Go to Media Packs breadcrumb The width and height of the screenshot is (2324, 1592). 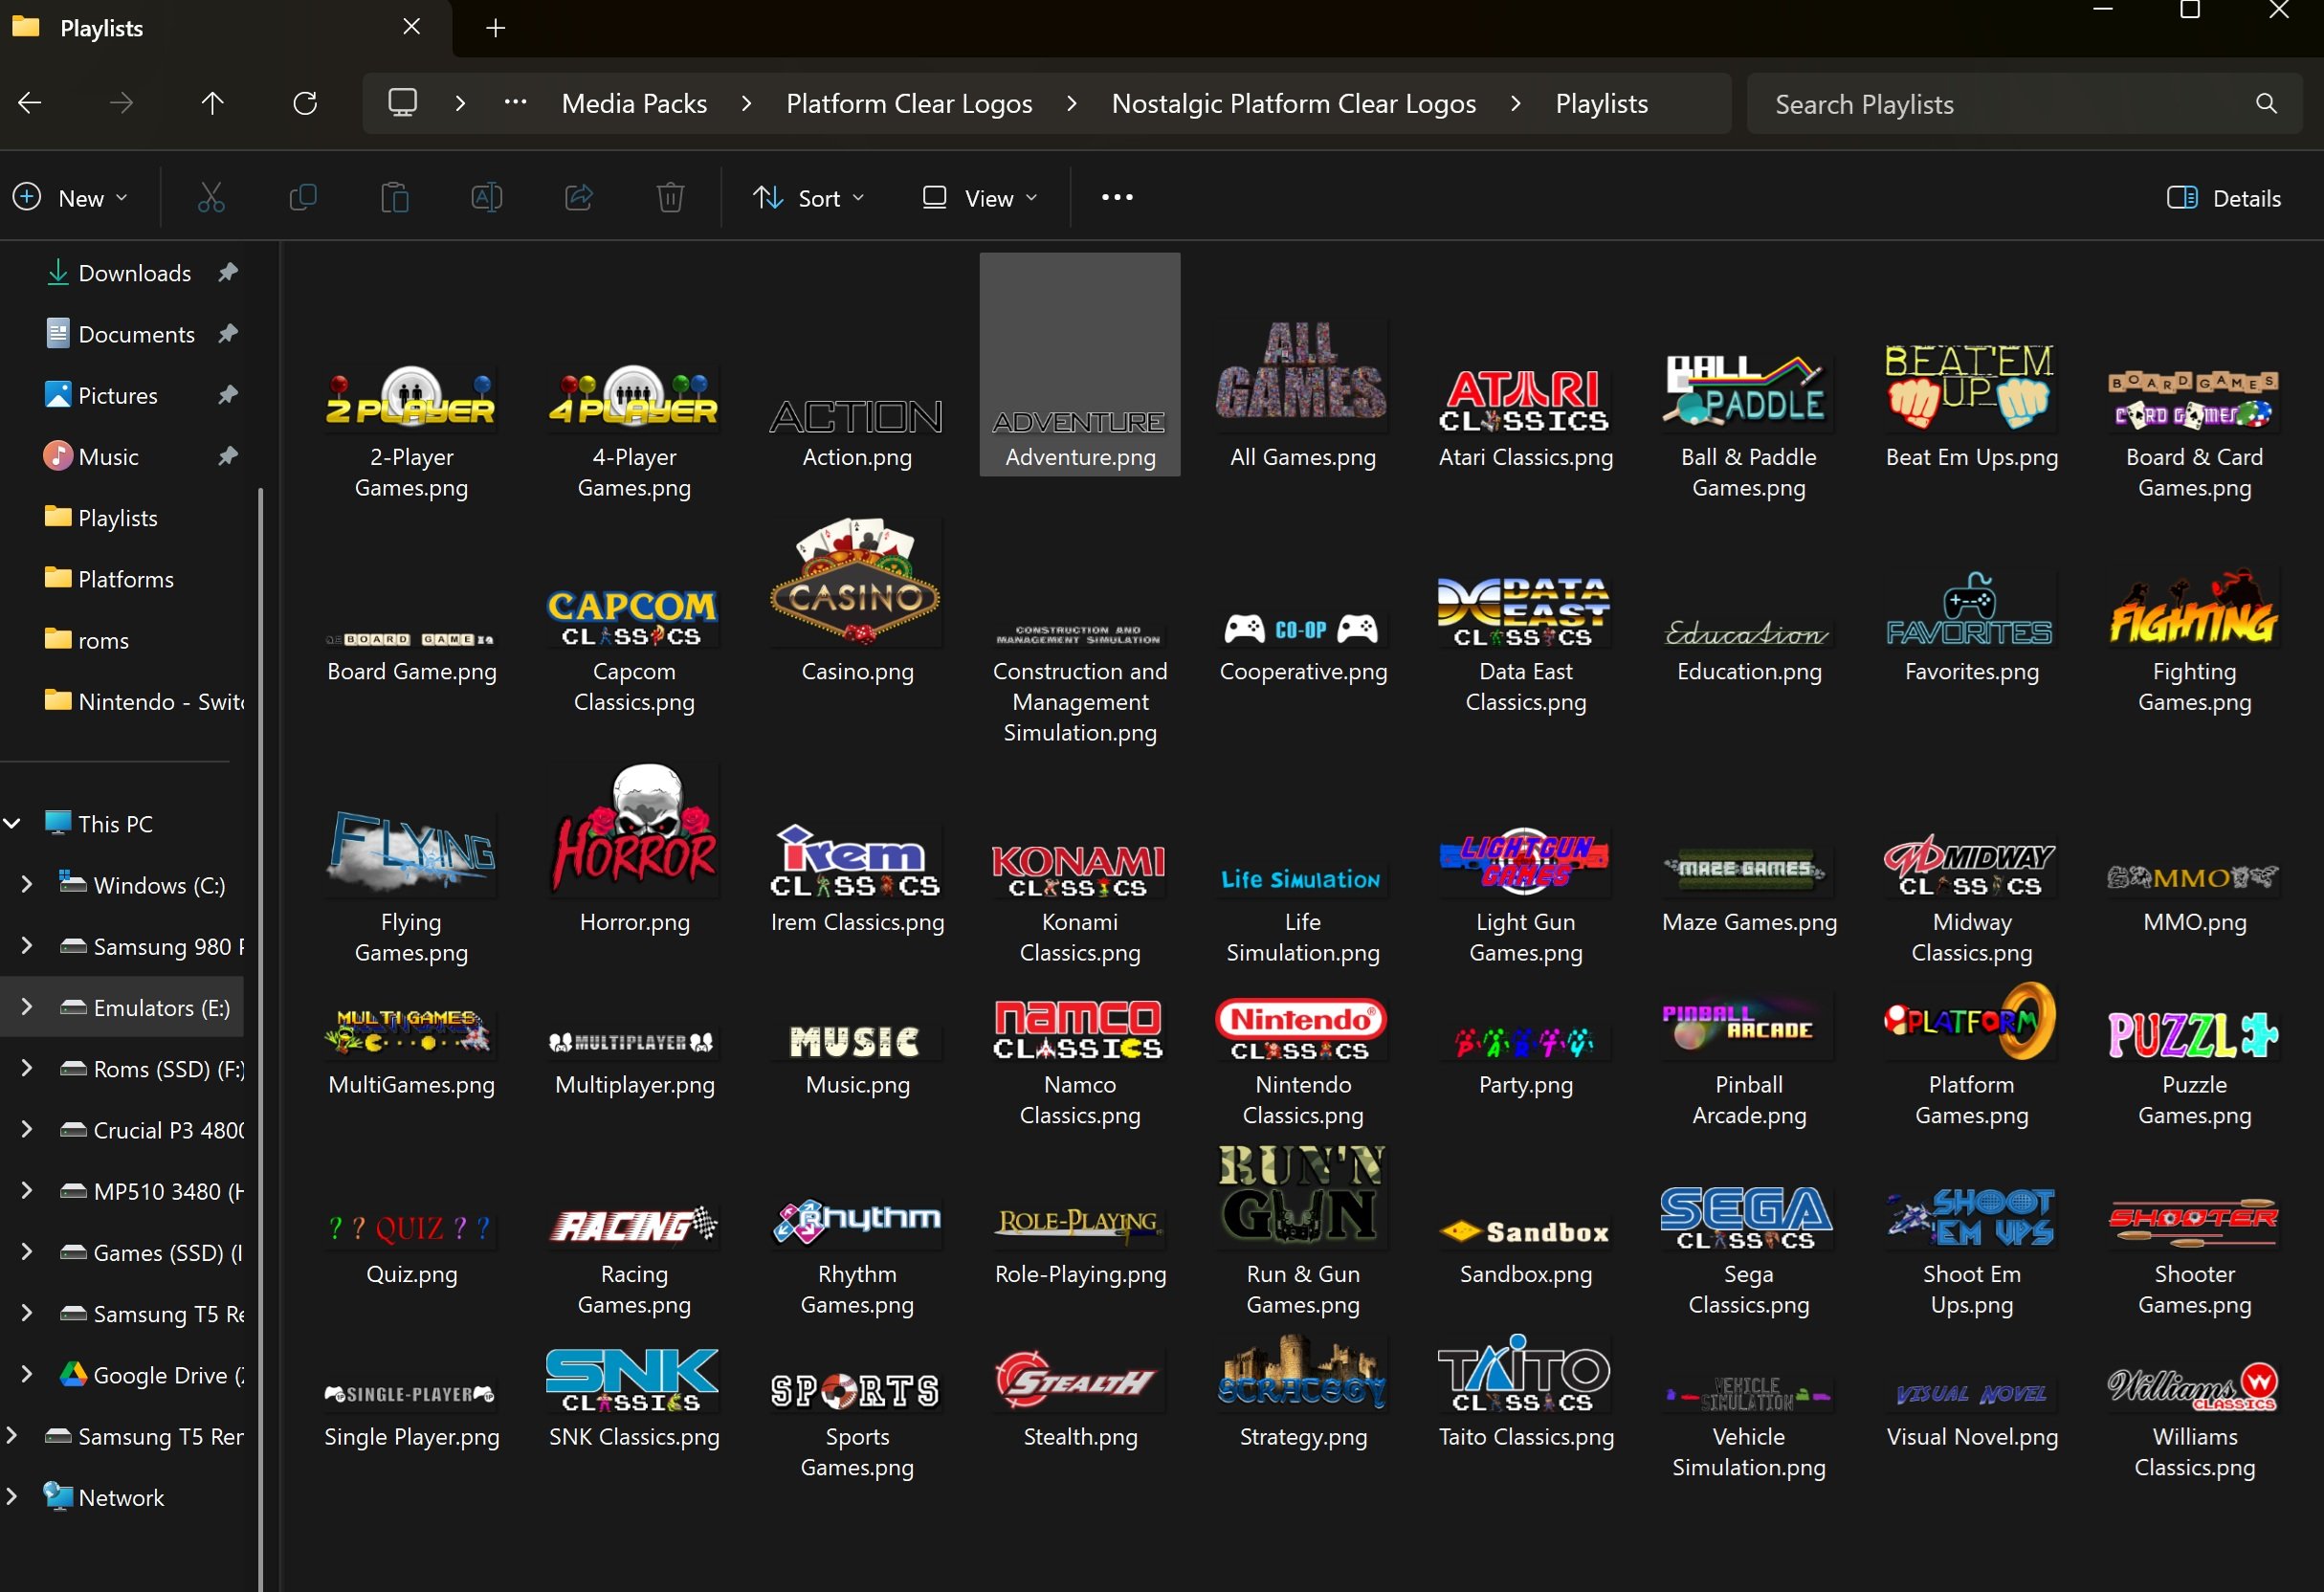coord(634,103)
